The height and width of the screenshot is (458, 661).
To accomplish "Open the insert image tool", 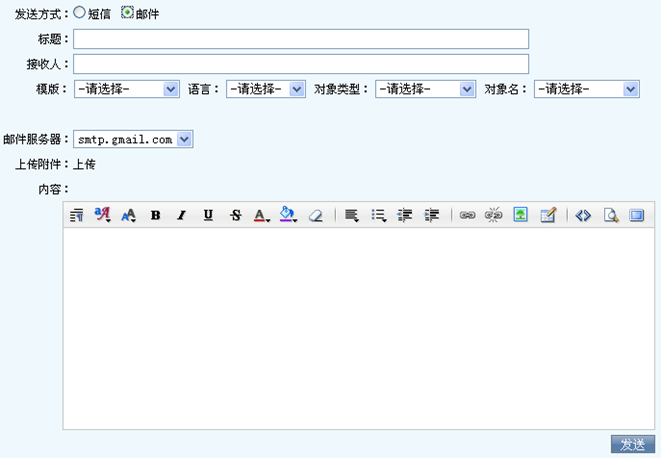I will (x=520, y=215).
